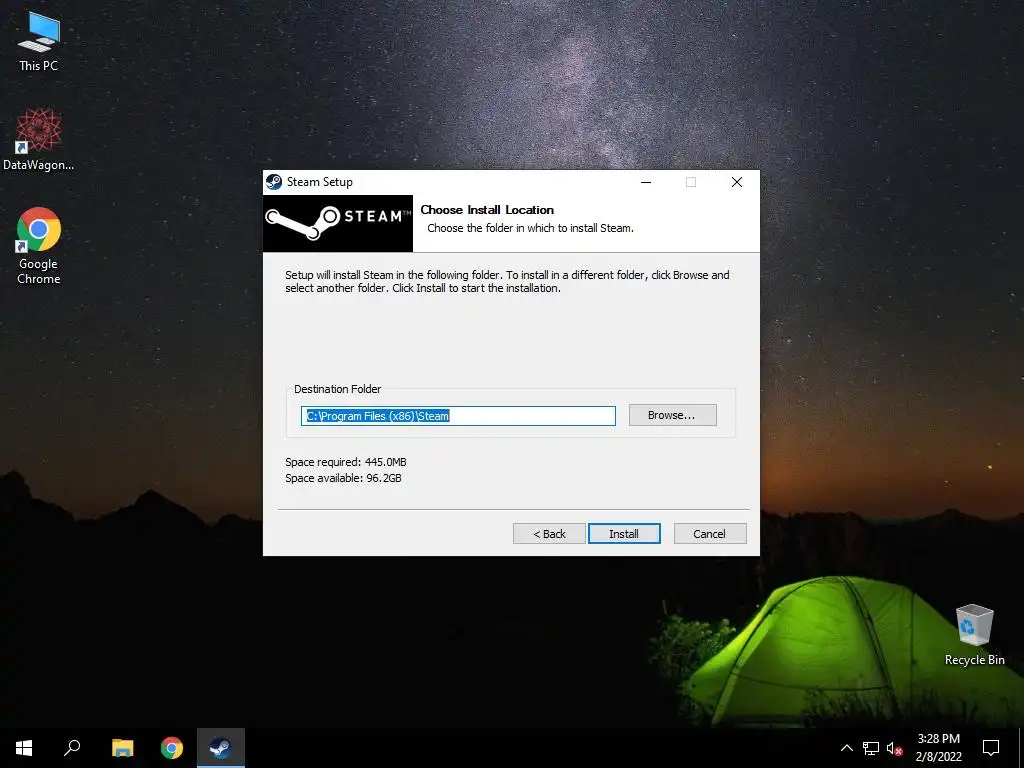Screen dimensions: 1024x768
Task: Click the Install button
Action: click(624, 534)
